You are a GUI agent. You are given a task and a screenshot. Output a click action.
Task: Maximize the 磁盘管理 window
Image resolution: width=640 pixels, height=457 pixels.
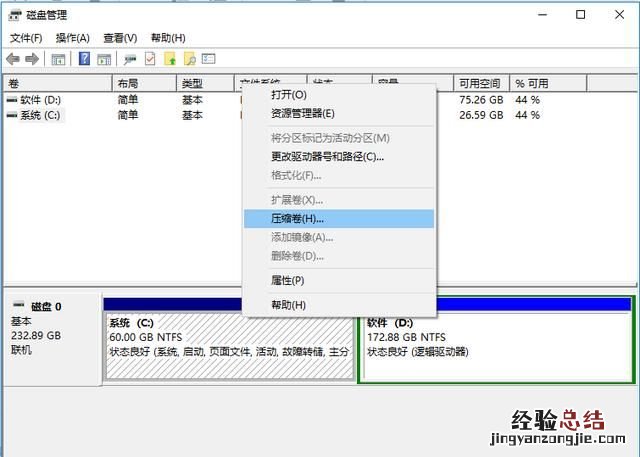[580, 15]
